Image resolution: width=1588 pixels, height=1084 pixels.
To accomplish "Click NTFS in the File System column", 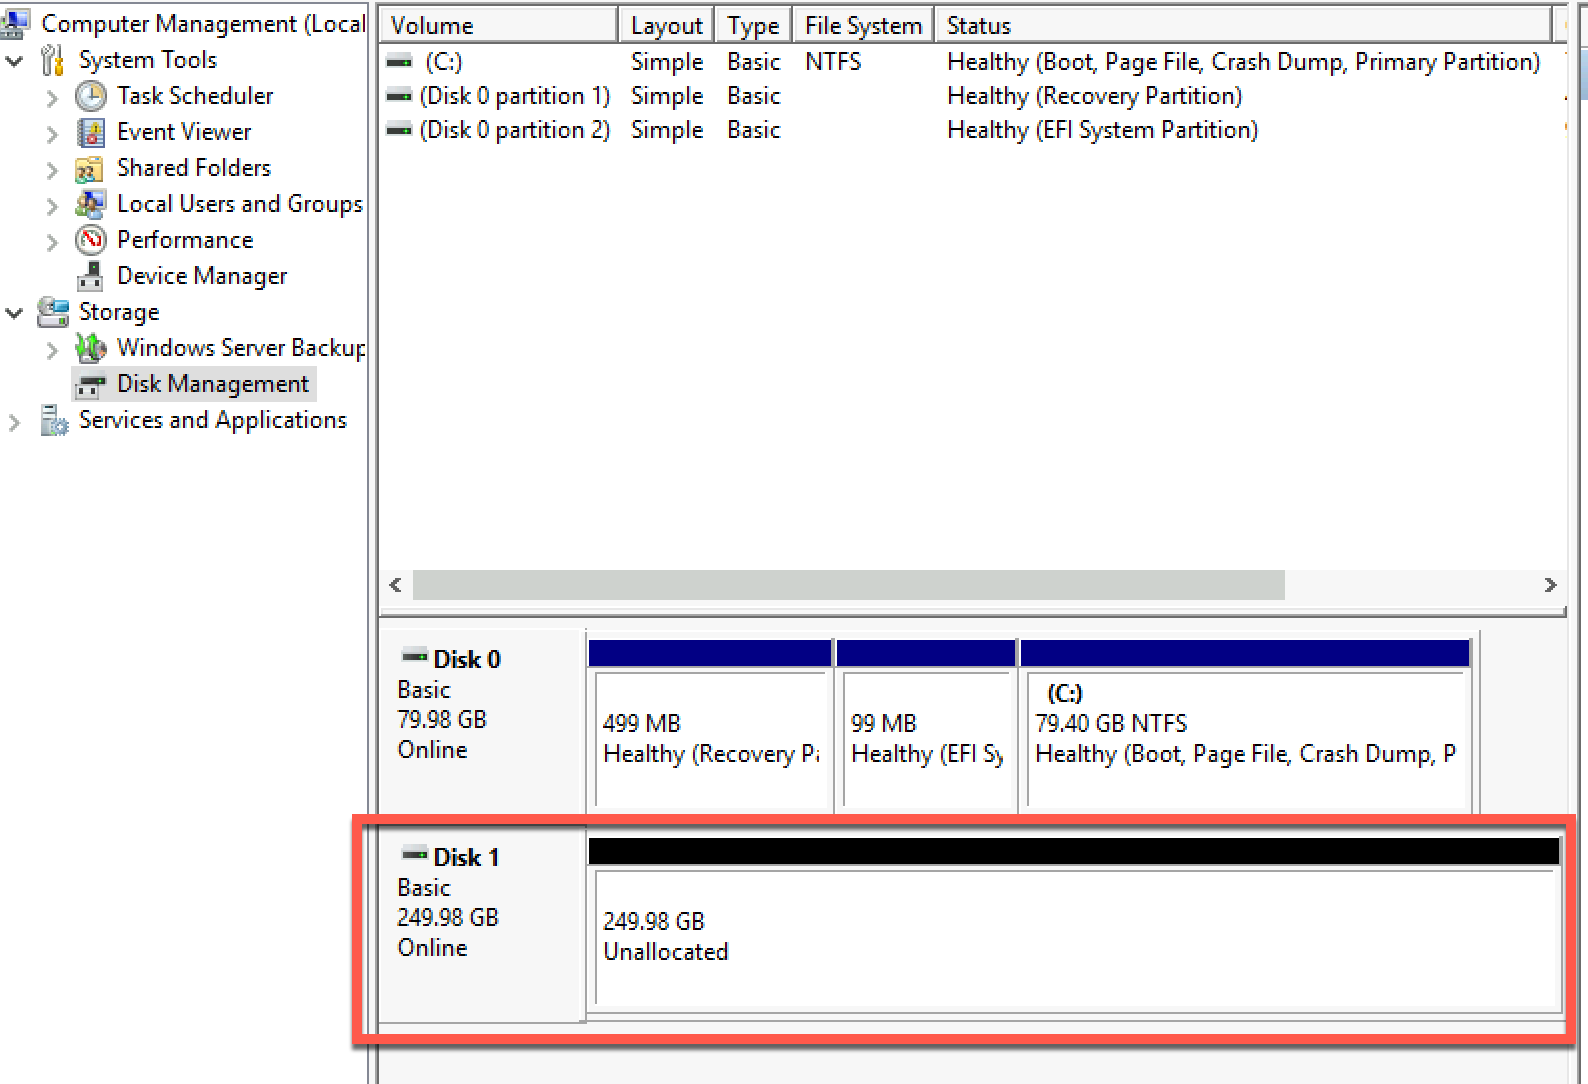I will pos(833,62).
